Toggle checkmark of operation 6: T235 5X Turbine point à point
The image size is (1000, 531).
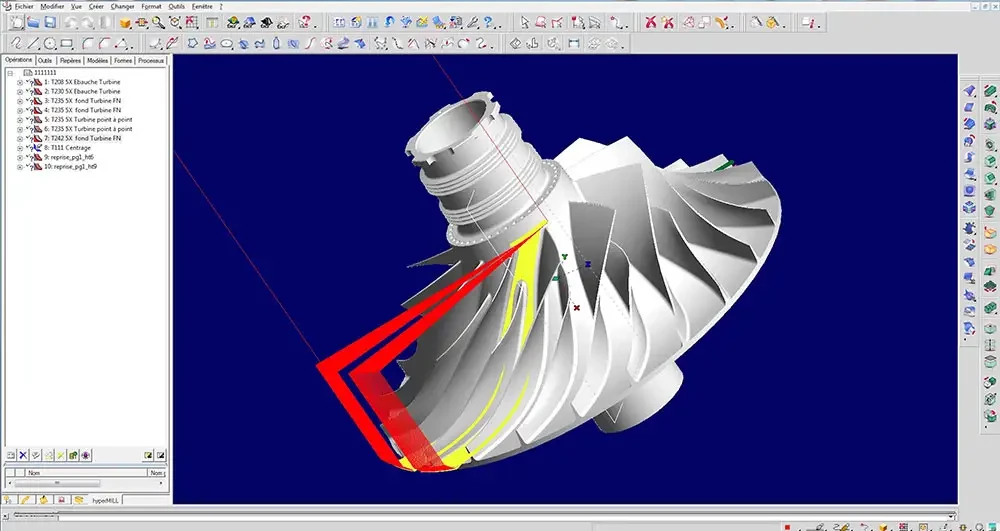tap(28, 129)
